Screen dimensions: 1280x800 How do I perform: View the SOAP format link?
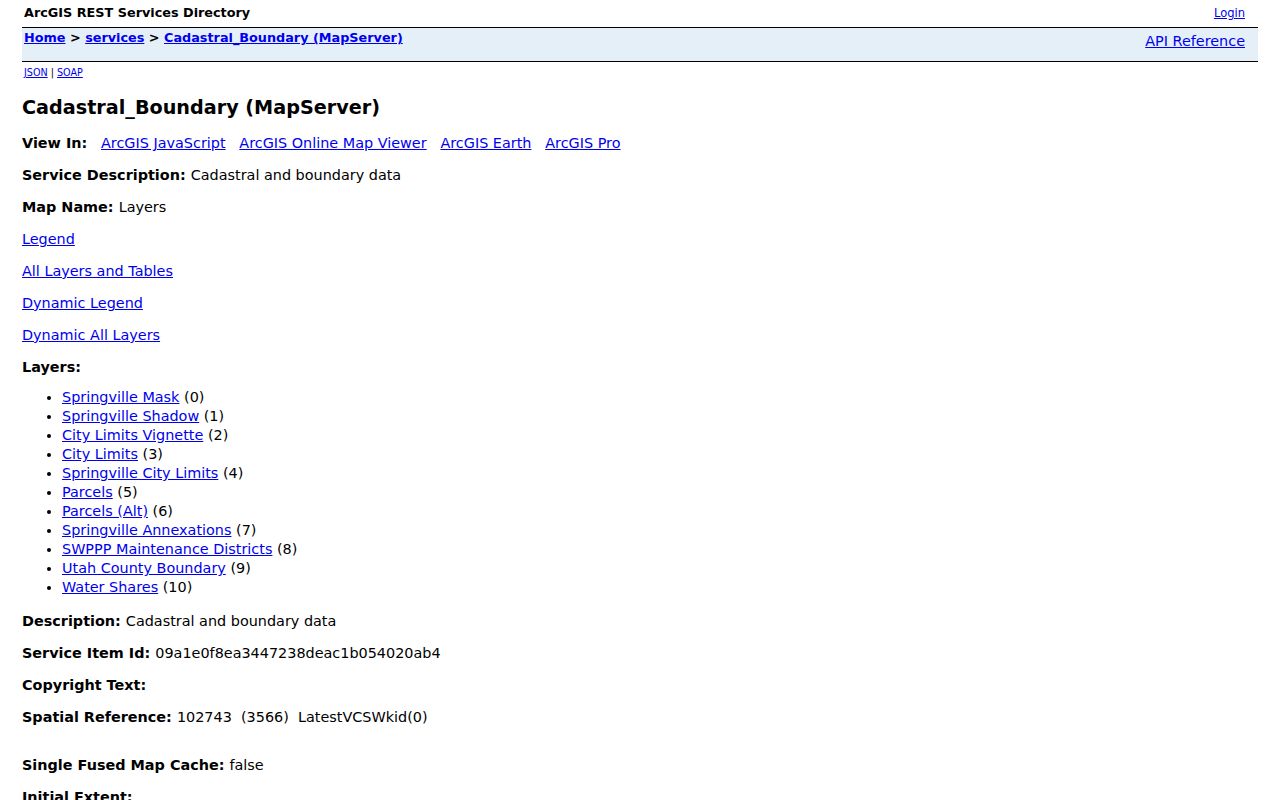[x=69, y=73]
